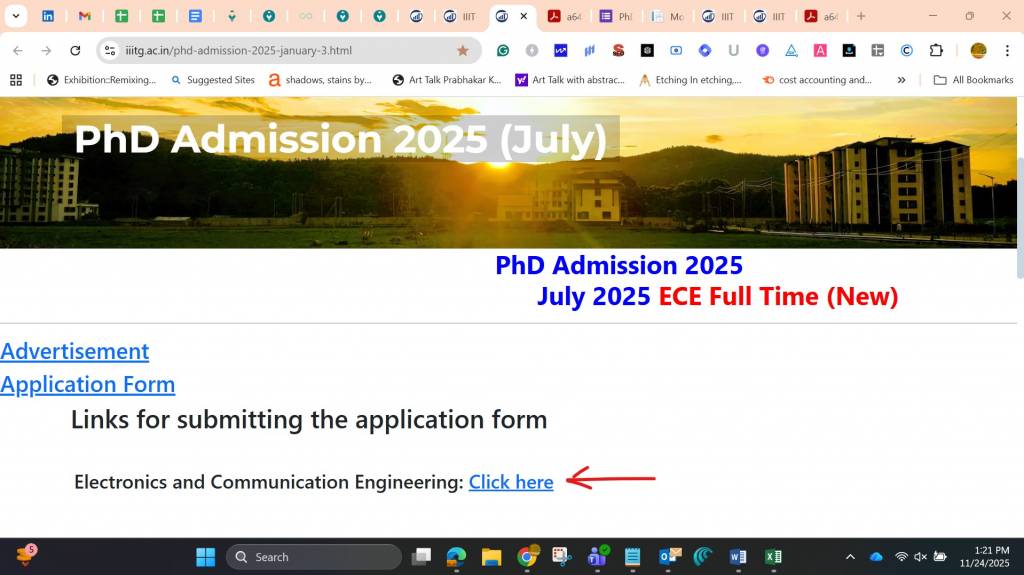Screen dimensions: 1024x575
Task: Open Chrome three-dot menu
Action: pyautogui.click(x=1007, y=50)
